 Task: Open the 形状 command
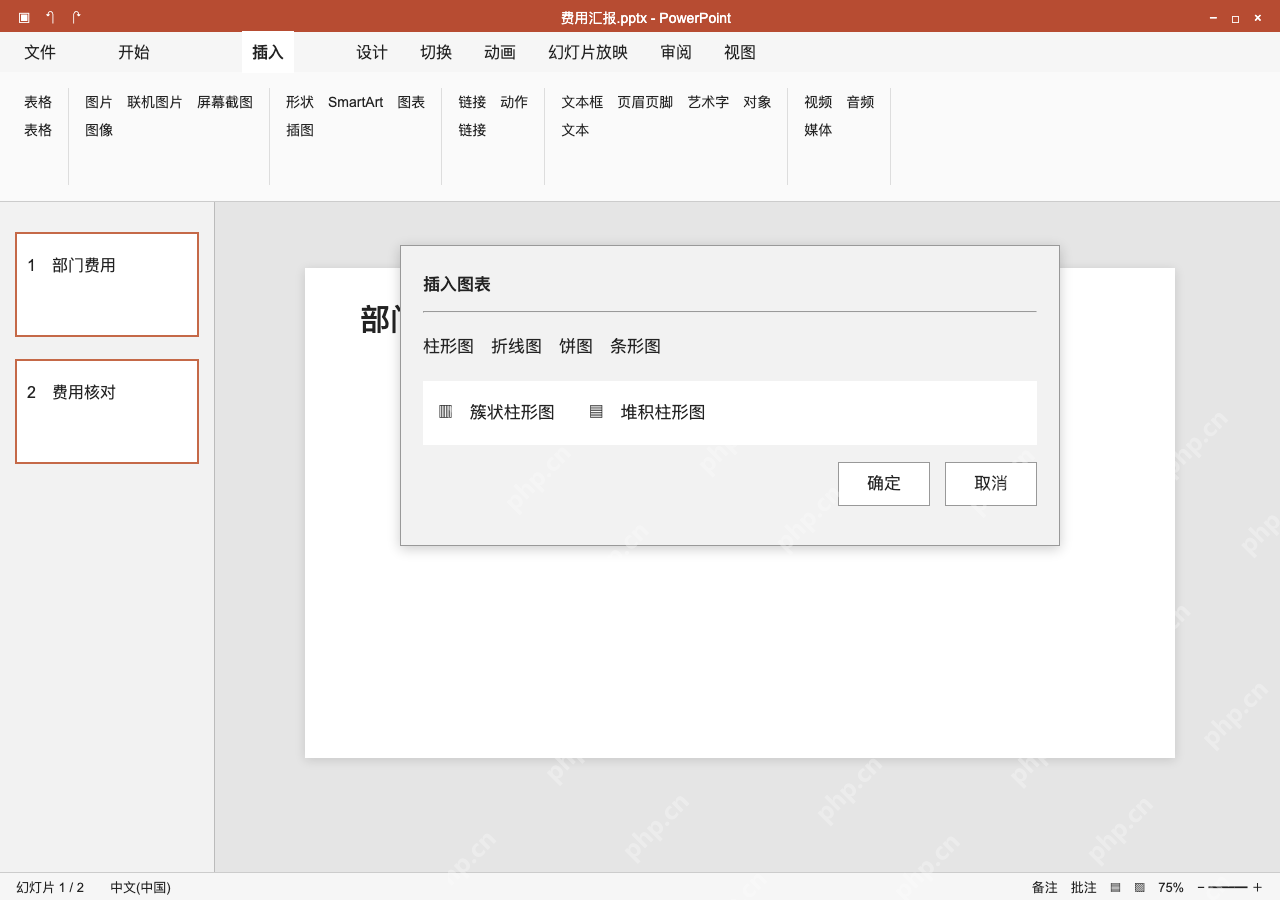coord(300,102)
